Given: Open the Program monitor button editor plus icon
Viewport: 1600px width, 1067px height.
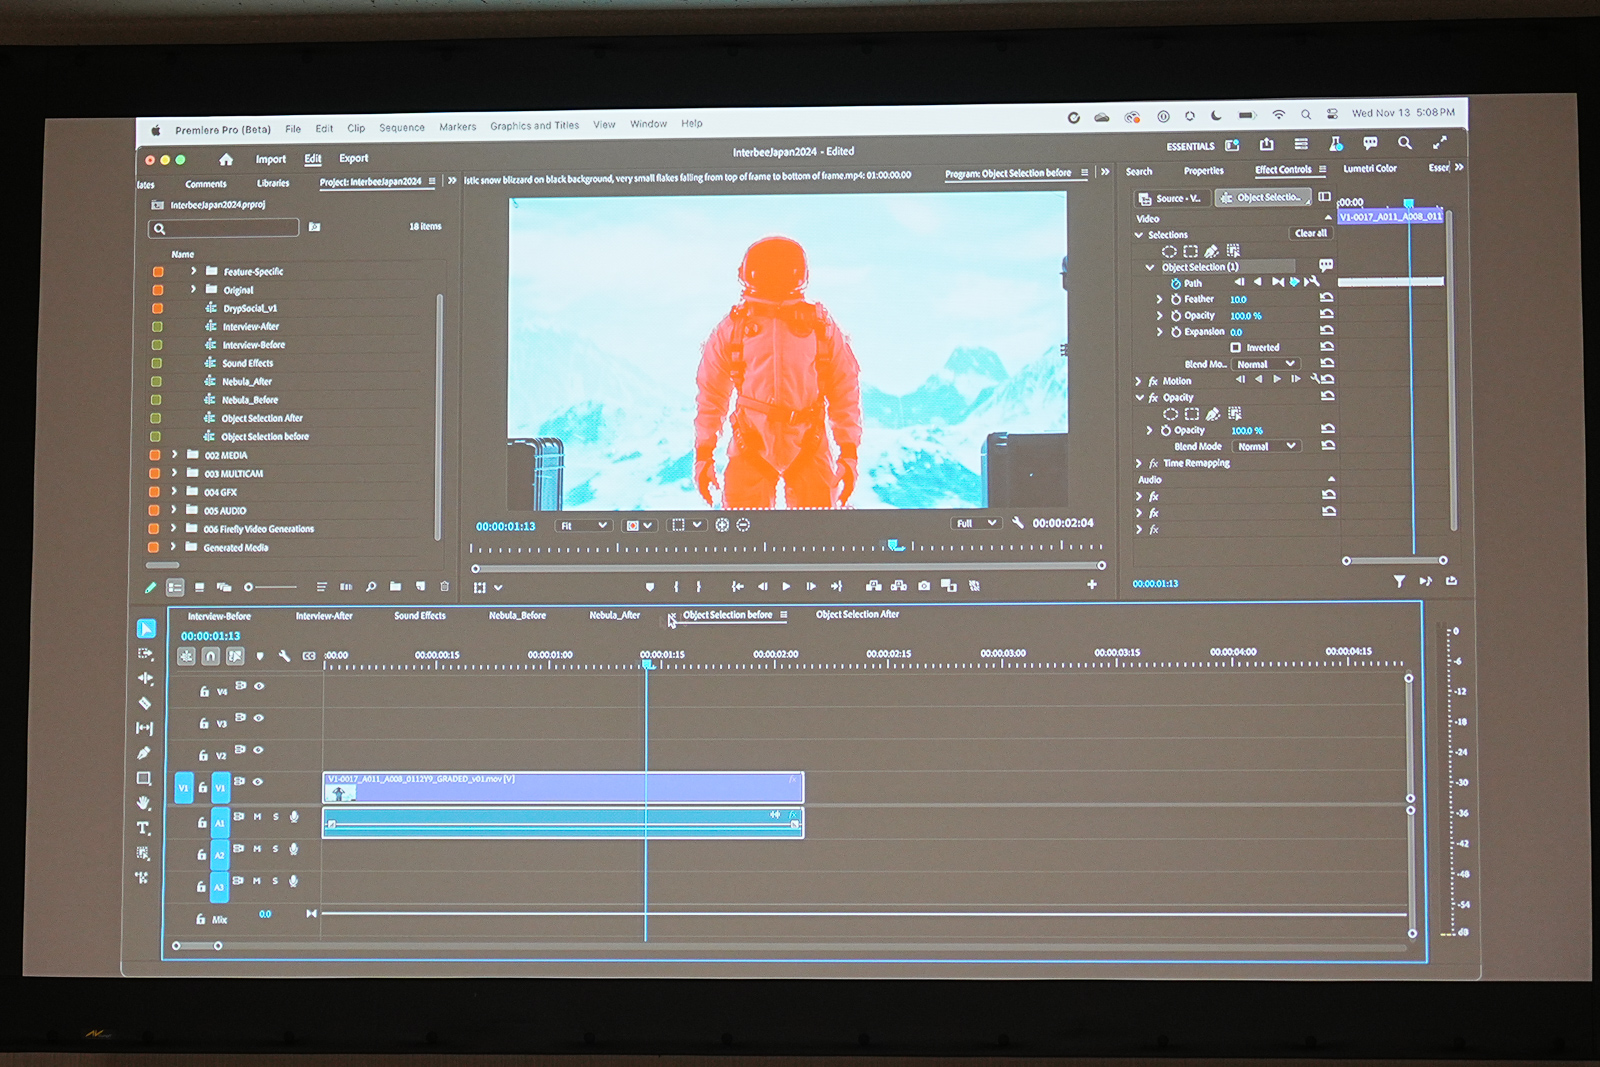Looking at the screenshot, I should pos(1092,584).
